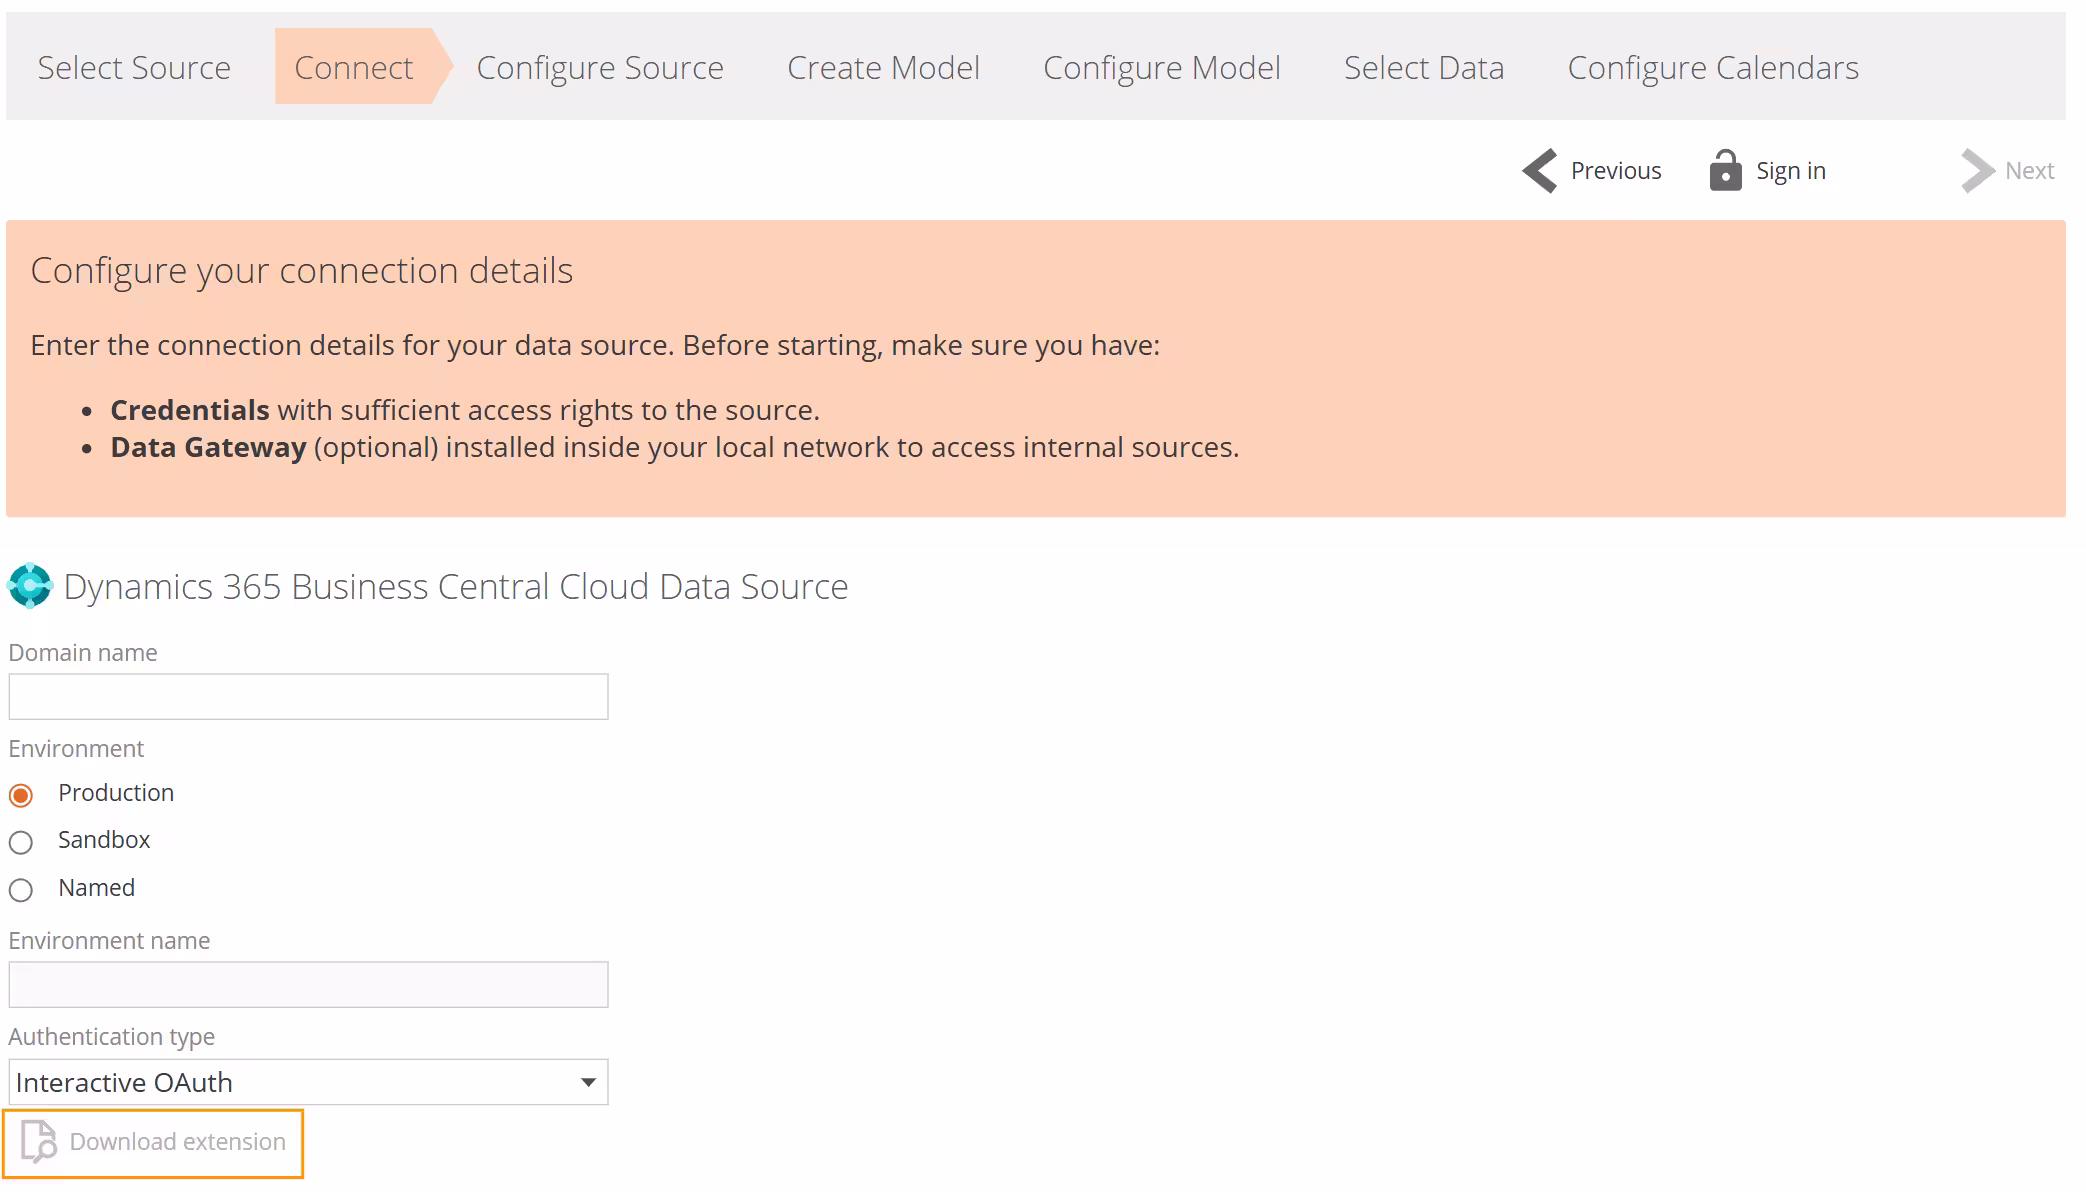This screenshot has height=1192, width=2086.
Task: Go to the Create Model step
Action: tap(883, 67)
